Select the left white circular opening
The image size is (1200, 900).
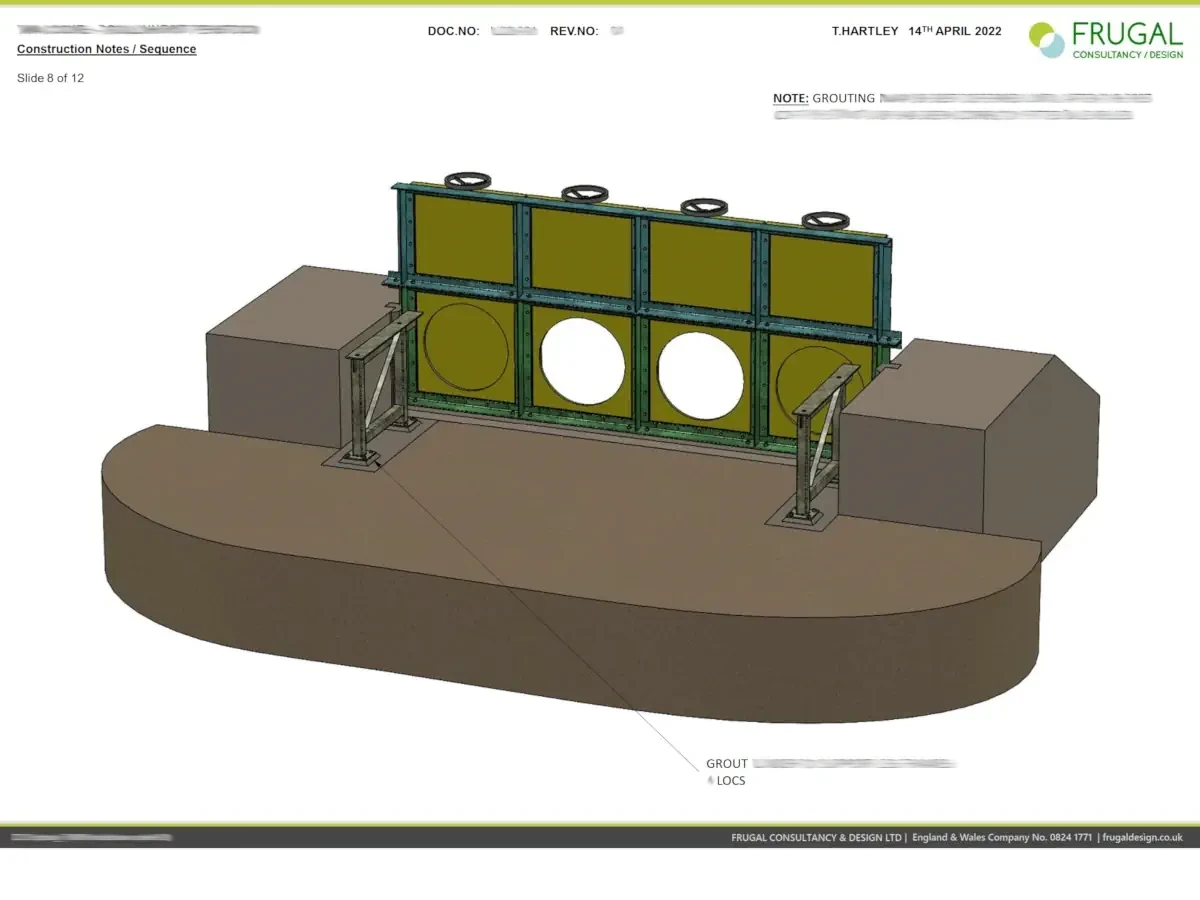tap(583, 357)
